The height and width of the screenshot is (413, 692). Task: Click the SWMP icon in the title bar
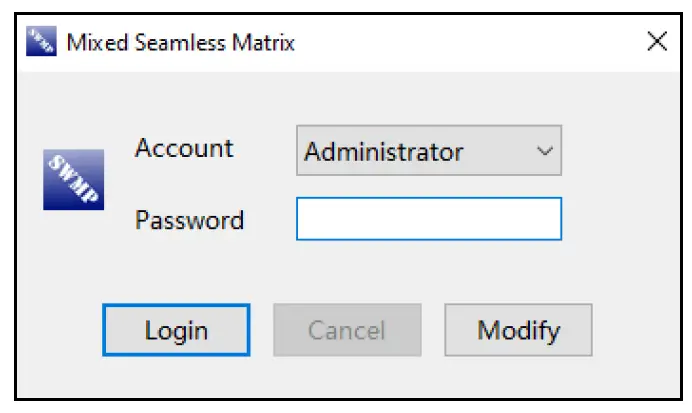tap(40, 42)
